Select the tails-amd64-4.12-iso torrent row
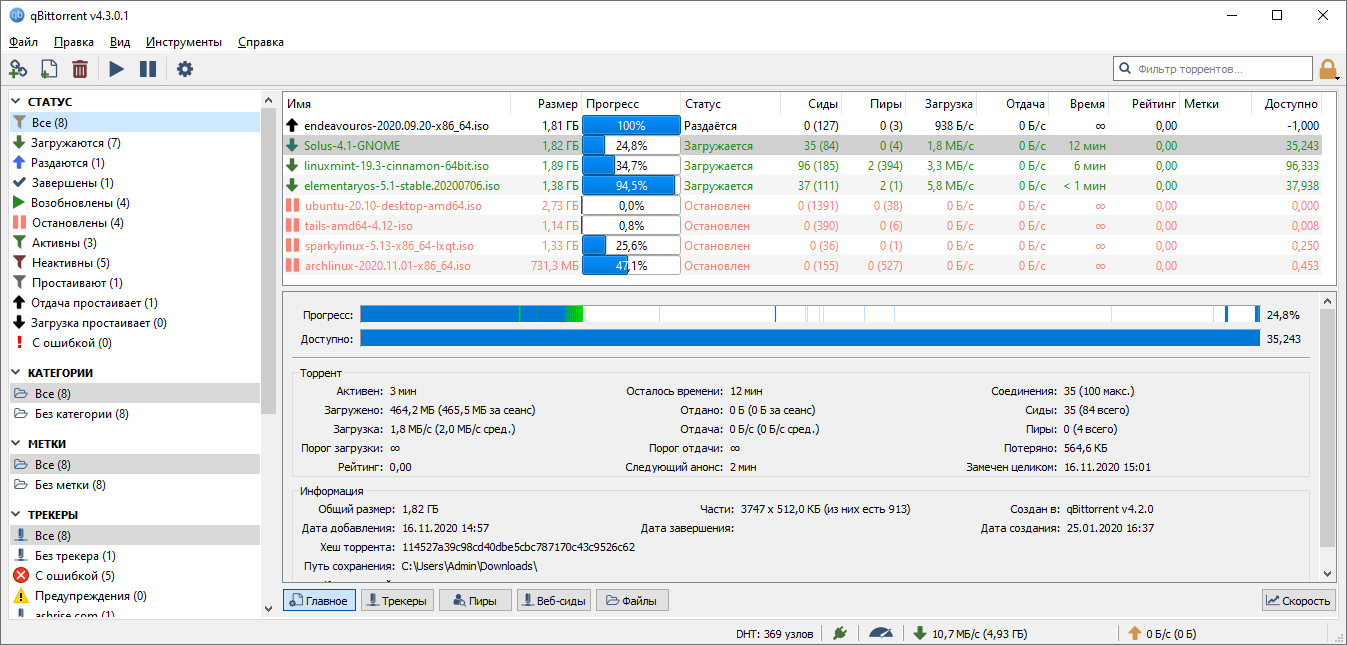1347x645 pixels. tap(802, 226)
